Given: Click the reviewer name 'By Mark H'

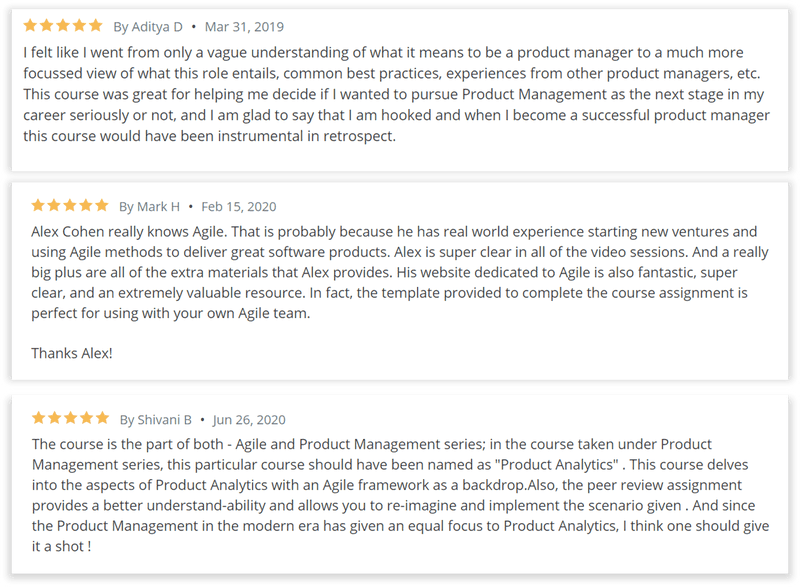Looking at the screenshot, I should coord(149,207).
